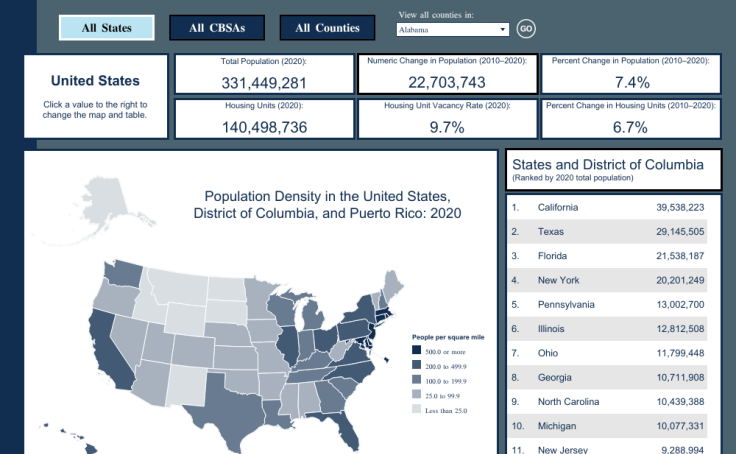Switch to All Counties tab
Viewport: 736px width, 454px height.
(x=327, y=28)
